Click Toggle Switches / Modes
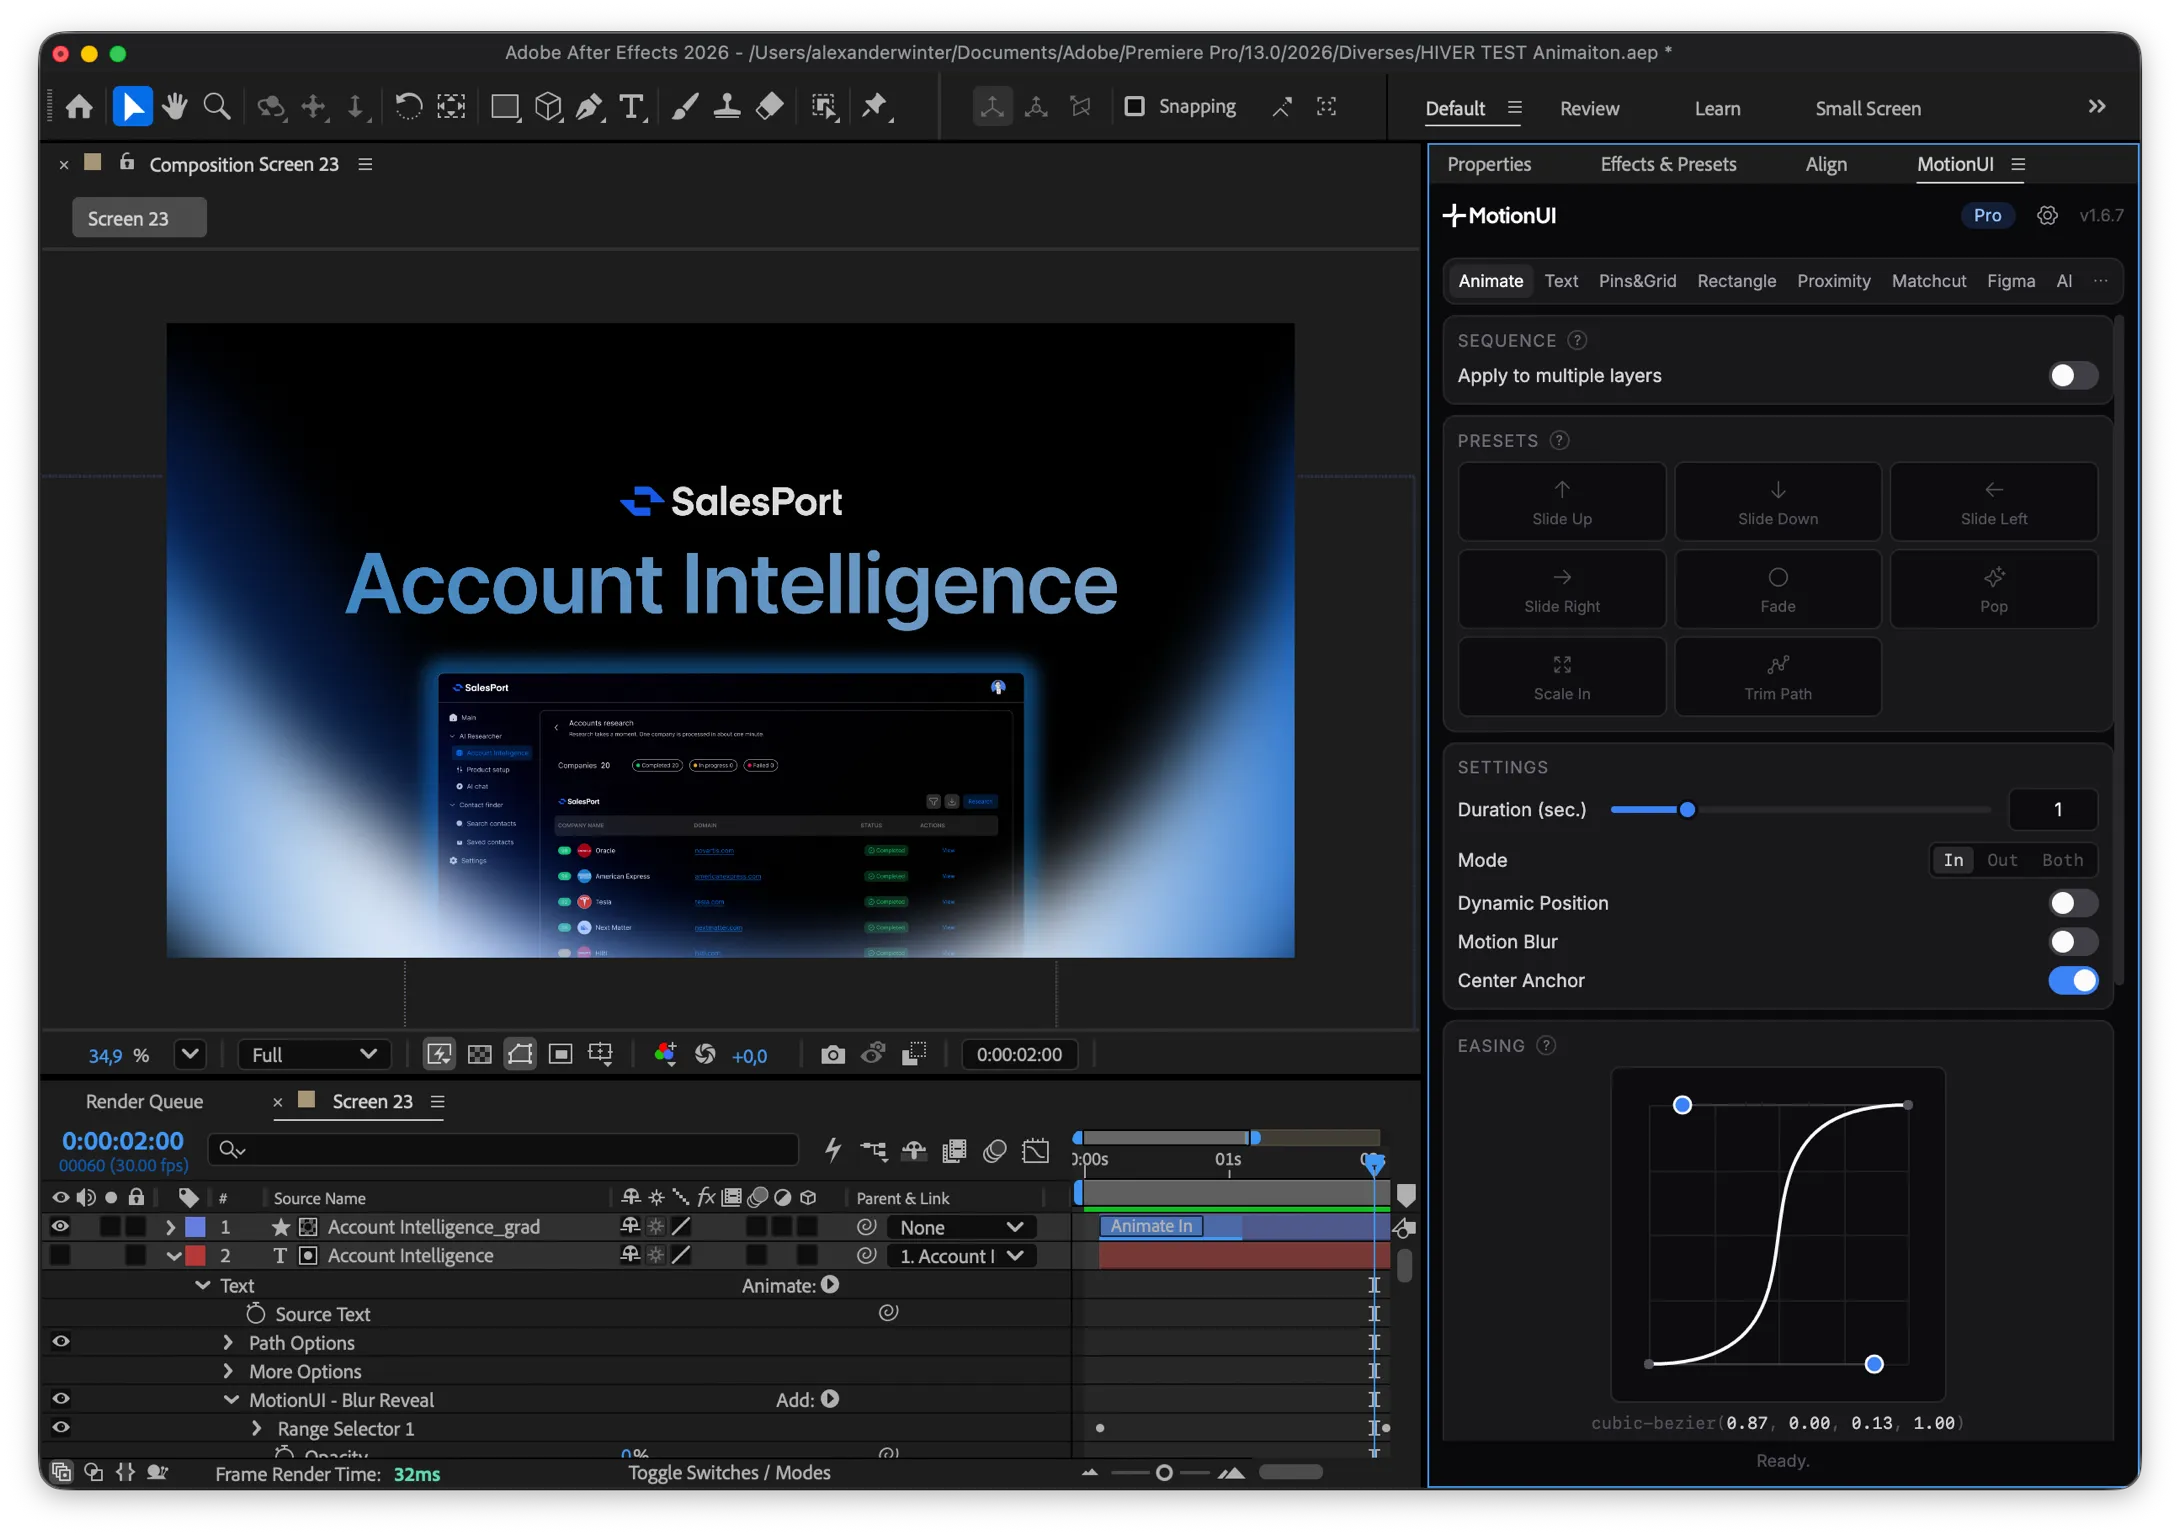This screenshot has width=2180, height=1535. click(x=729, y=1473)
